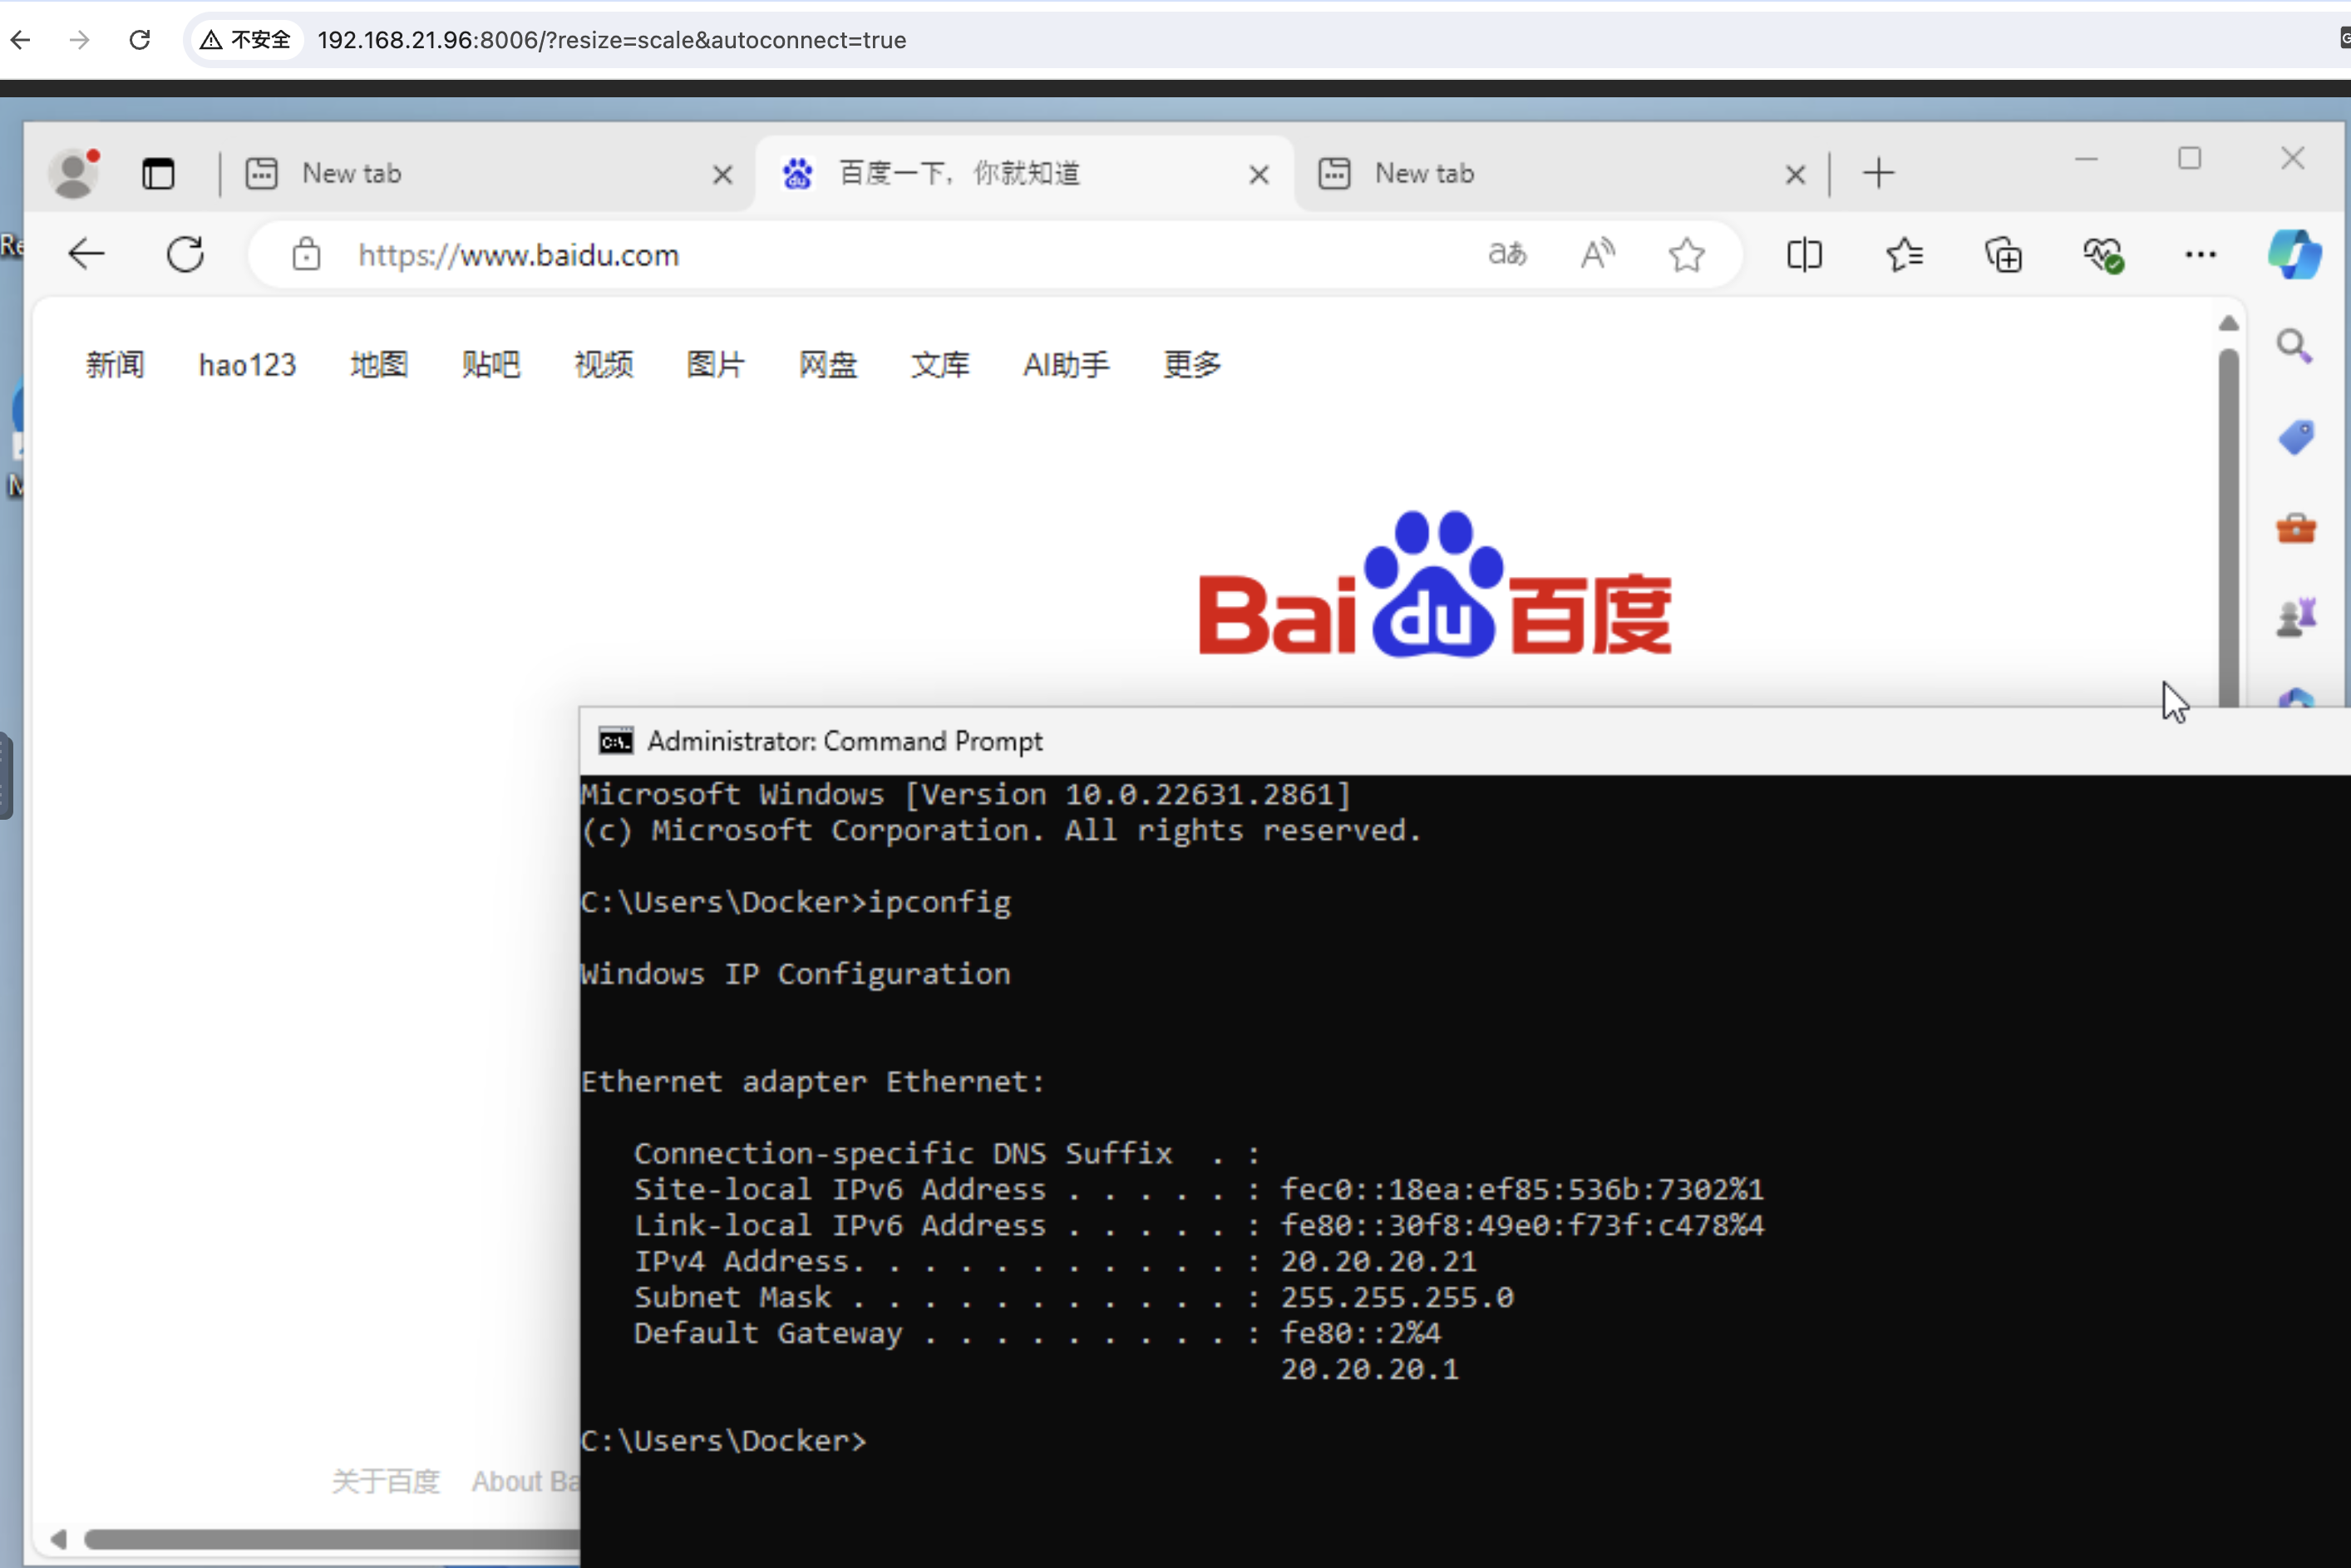Add page to favorites with star icon

point(1686,256)
